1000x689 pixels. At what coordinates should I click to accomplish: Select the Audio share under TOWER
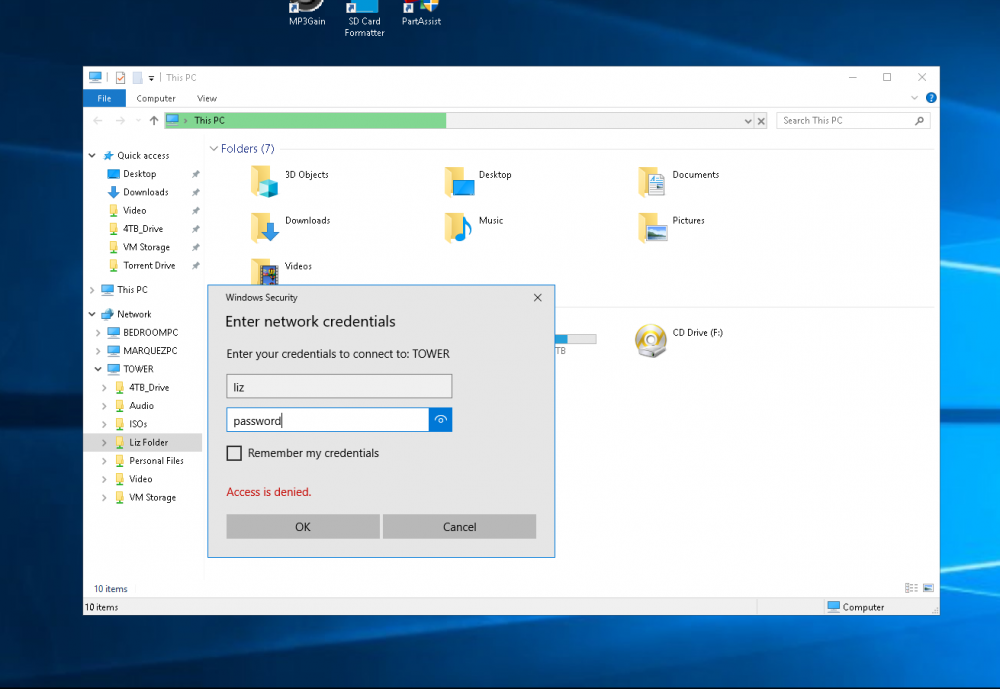[141, 406]
